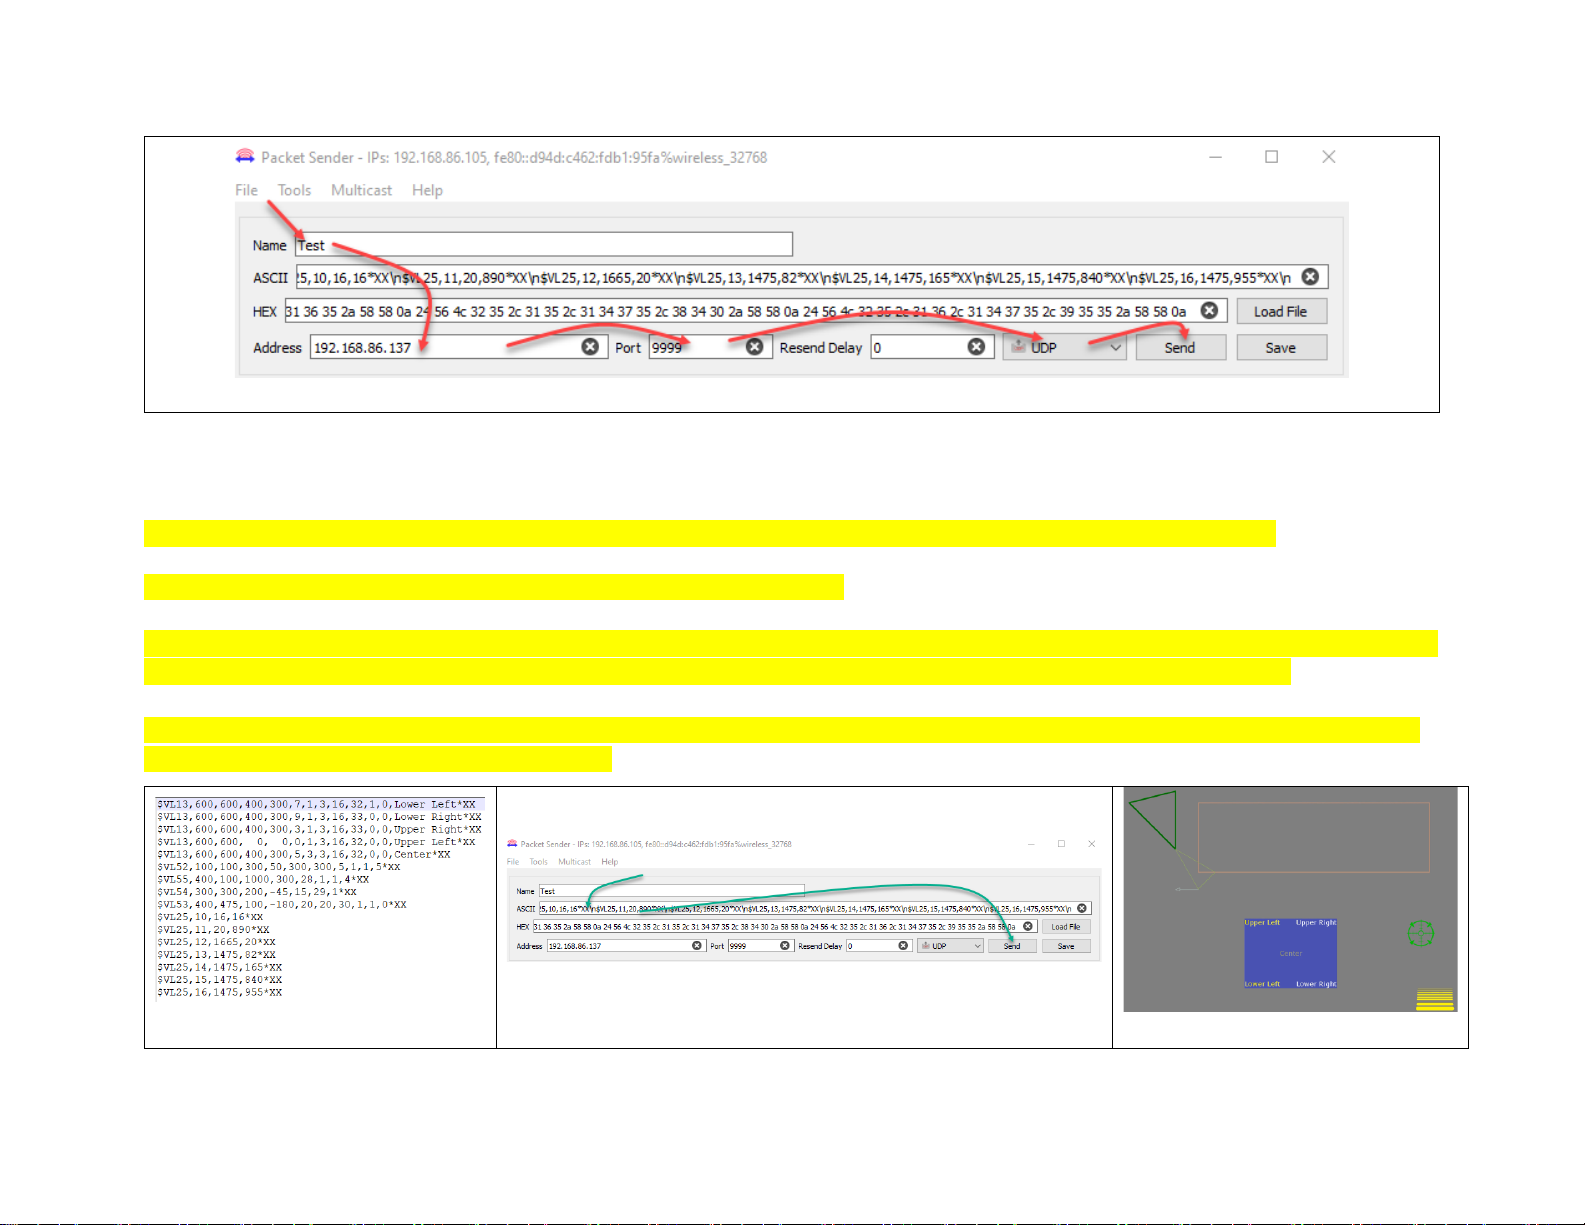Open the Help menu

click(x=427, y=190)
